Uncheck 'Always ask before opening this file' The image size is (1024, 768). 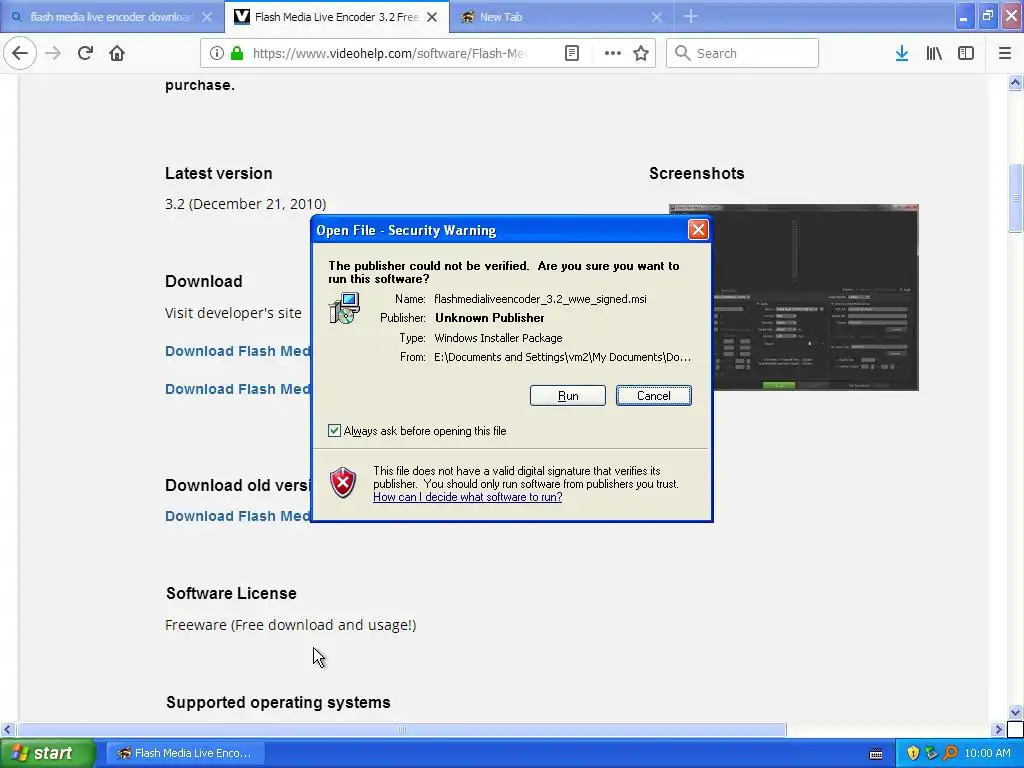(x=334, y=430)
